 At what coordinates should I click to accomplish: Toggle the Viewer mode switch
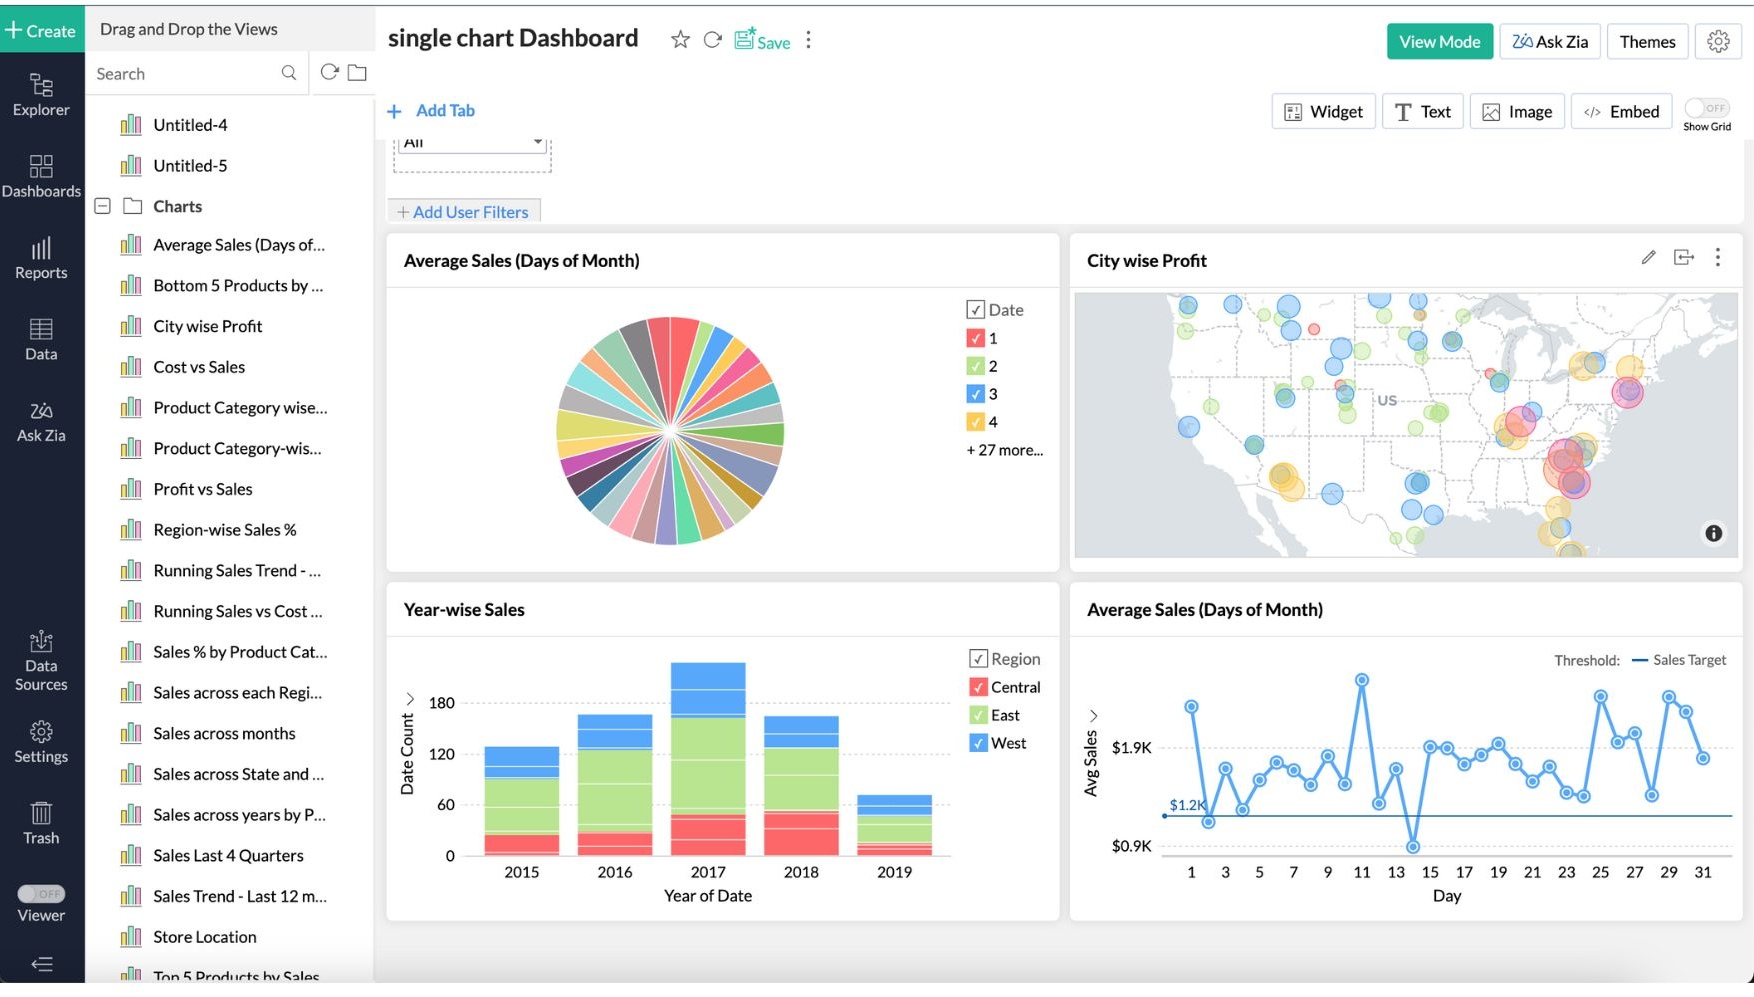[x=41, y=894]
